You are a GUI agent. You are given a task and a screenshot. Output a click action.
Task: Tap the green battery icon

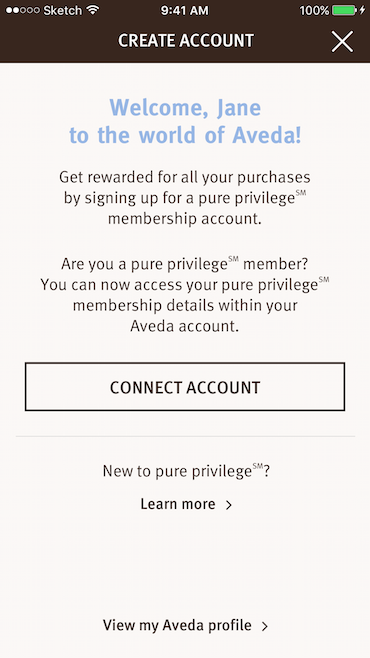click(344, 10)
